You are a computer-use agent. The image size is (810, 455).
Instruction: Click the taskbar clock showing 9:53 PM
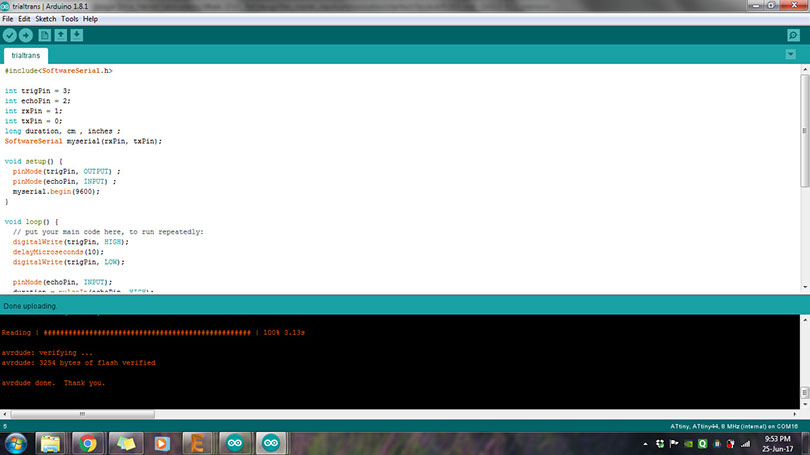(777, 444)
